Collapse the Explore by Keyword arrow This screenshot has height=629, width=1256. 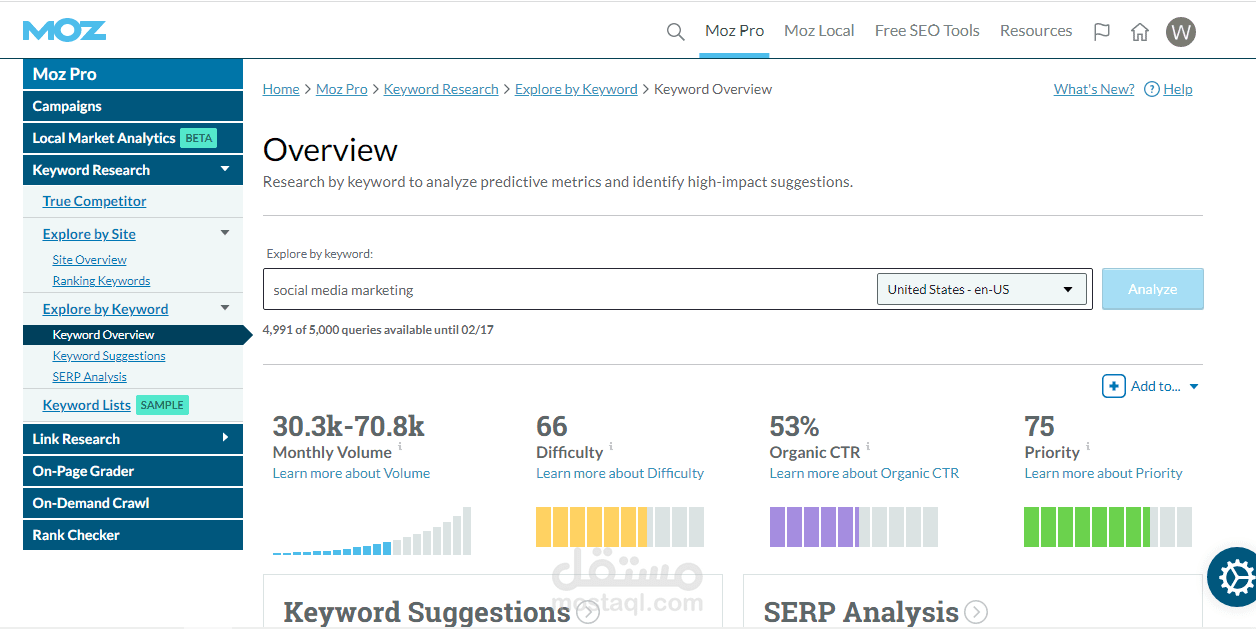coord(225,308)
